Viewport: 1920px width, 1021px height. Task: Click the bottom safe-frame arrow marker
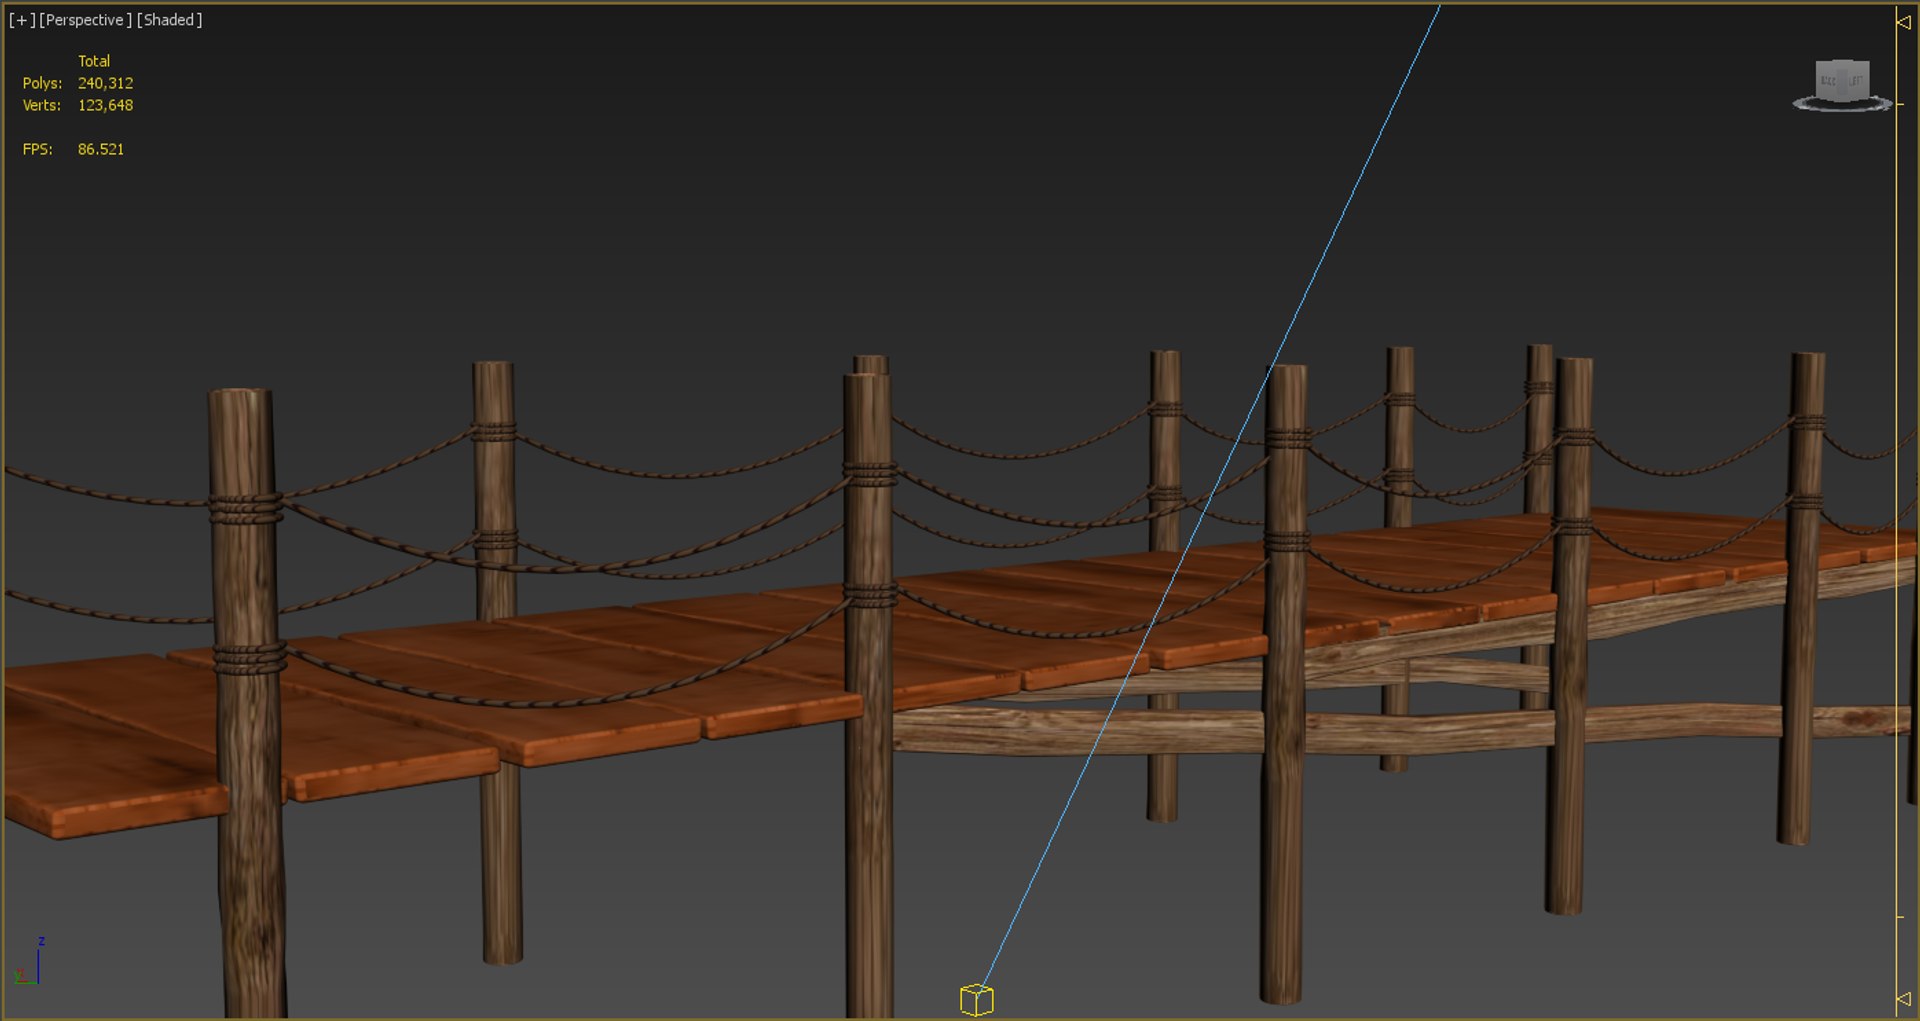pos(1904,998)
